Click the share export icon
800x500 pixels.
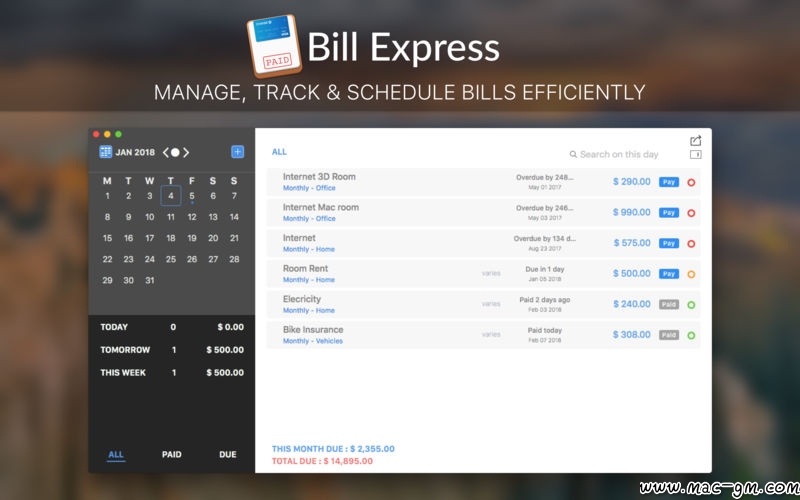[695, 140]
